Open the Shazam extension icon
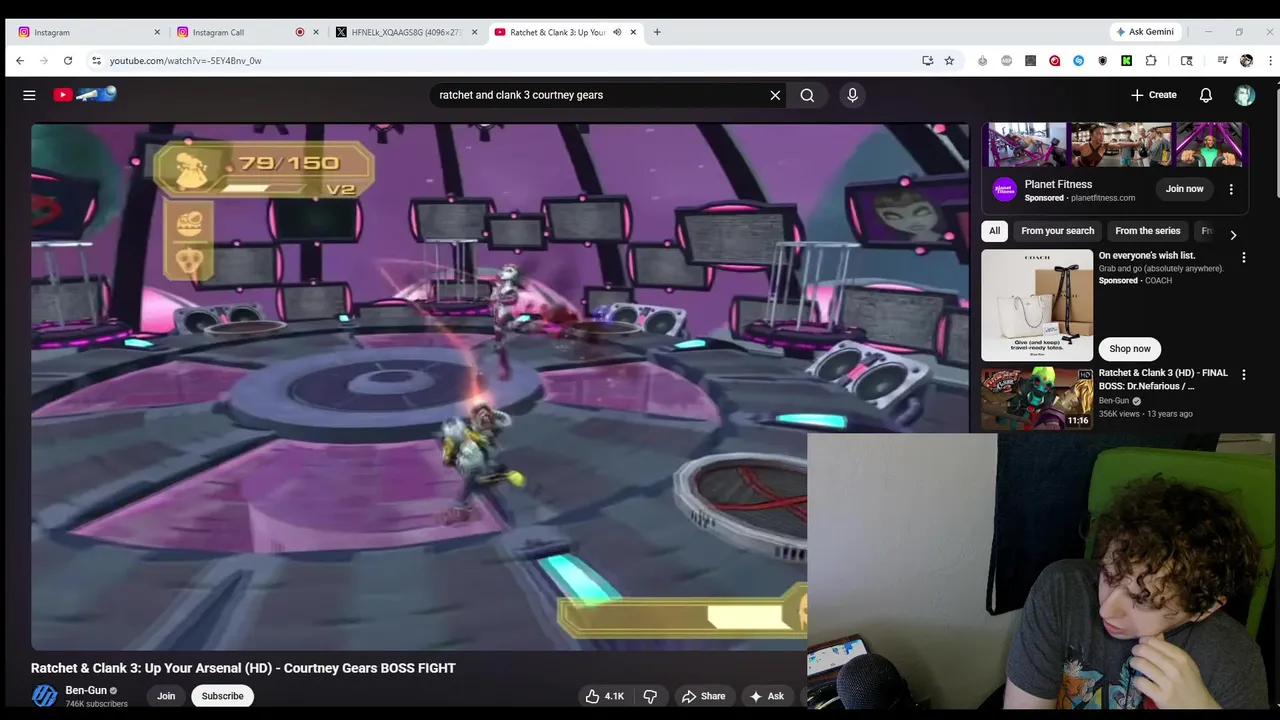 click(x=1078, y=61)
